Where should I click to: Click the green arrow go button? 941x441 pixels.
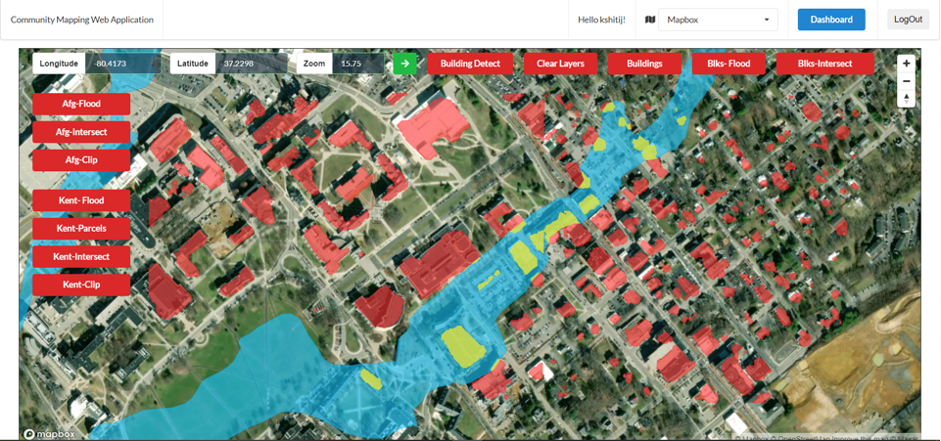click(405, 63)
